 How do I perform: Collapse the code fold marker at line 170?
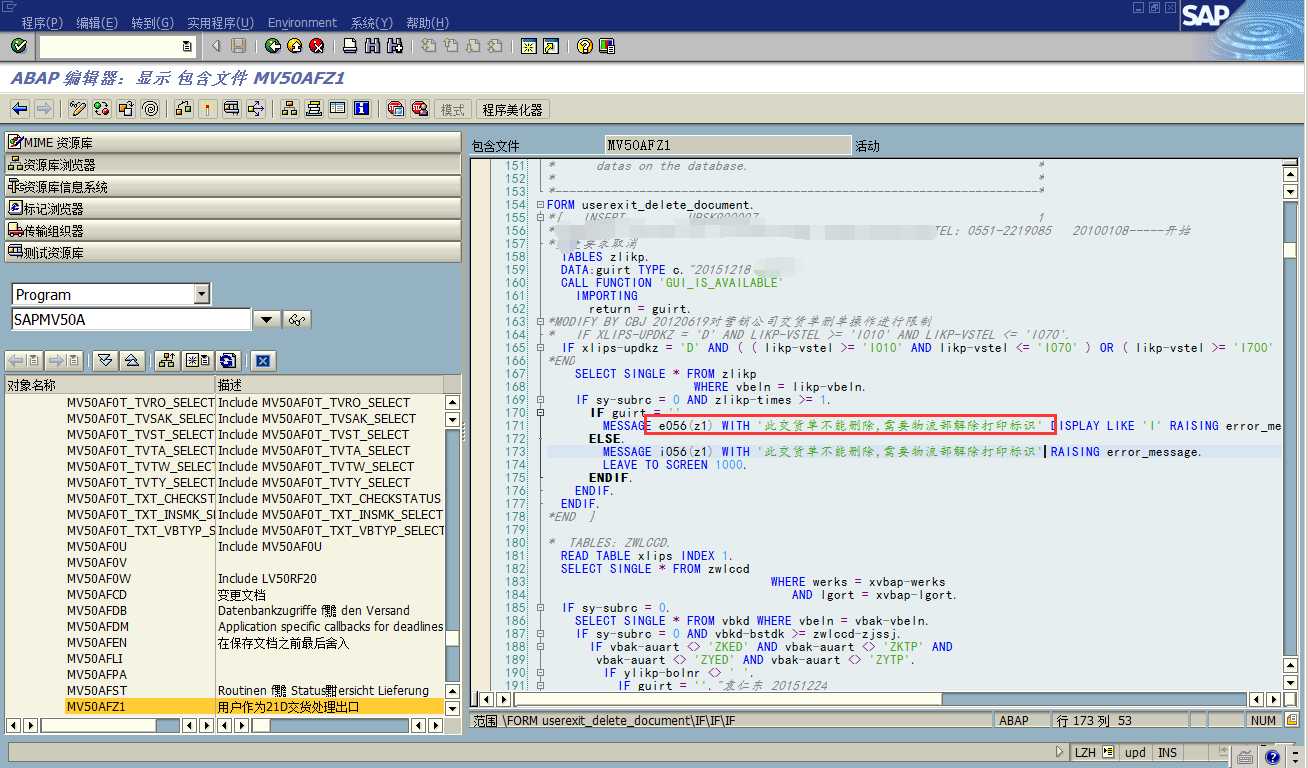(540, 413)
